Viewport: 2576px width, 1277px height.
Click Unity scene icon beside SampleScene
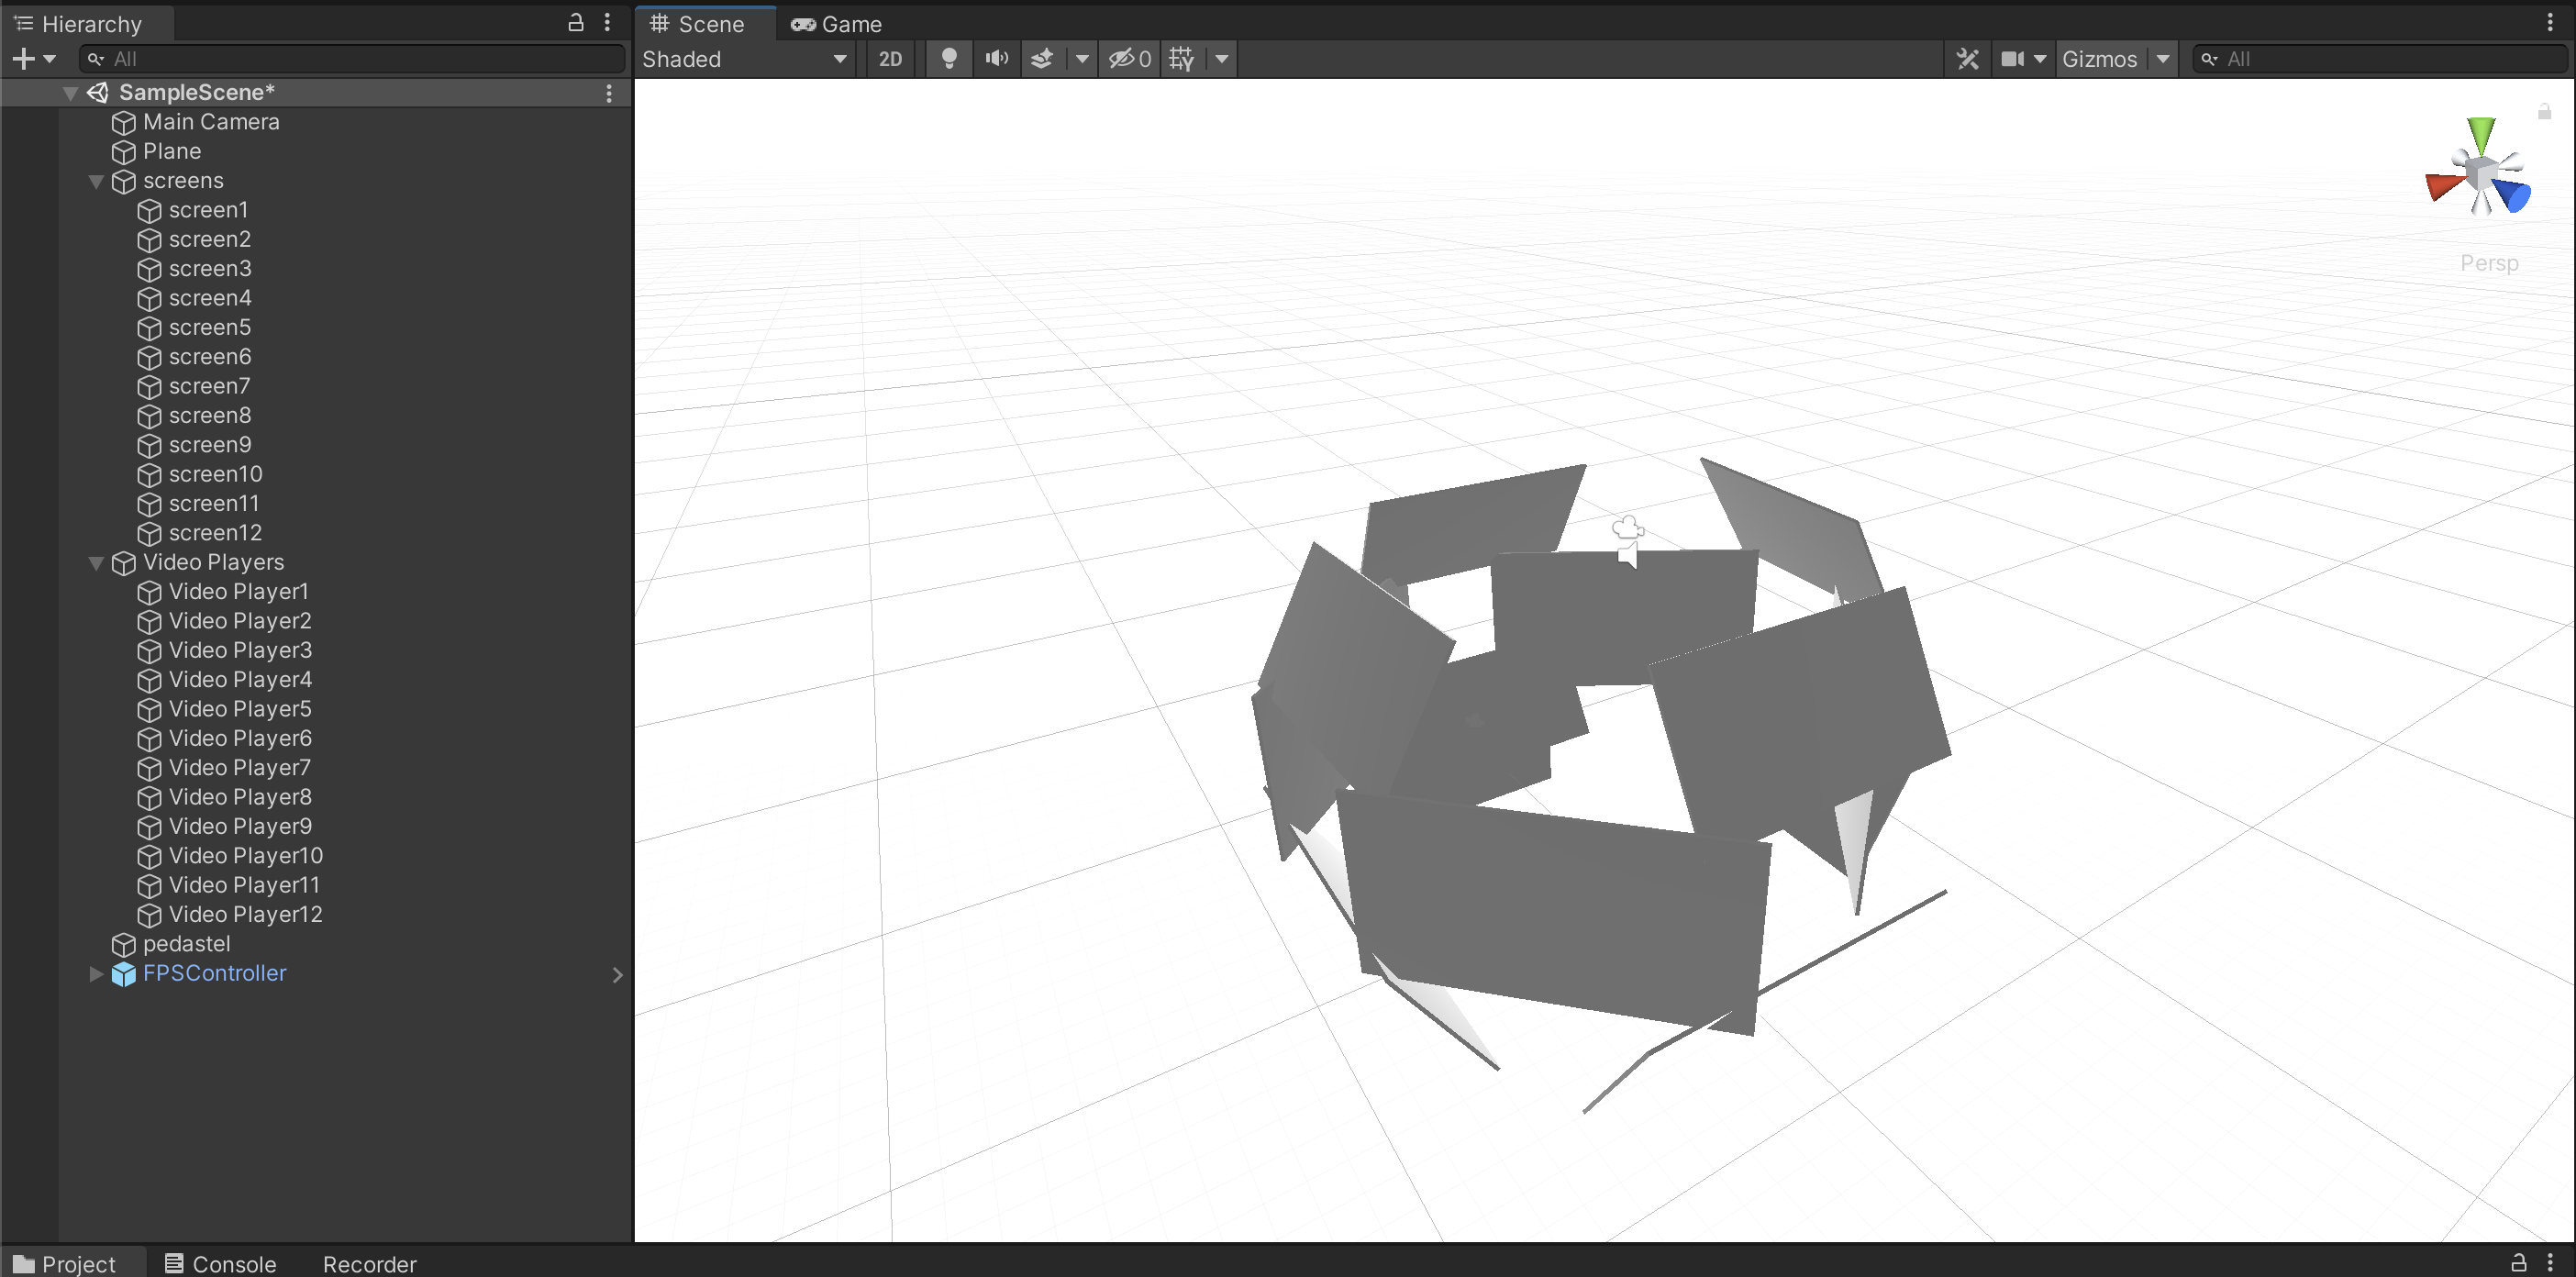coord(98,93)
